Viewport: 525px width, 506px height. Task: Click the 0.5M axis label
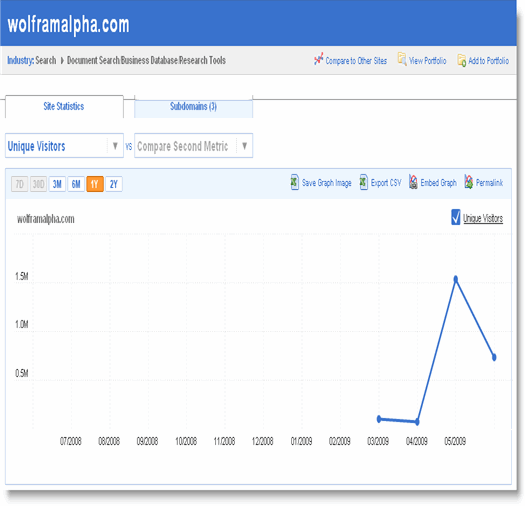point(22,373)
